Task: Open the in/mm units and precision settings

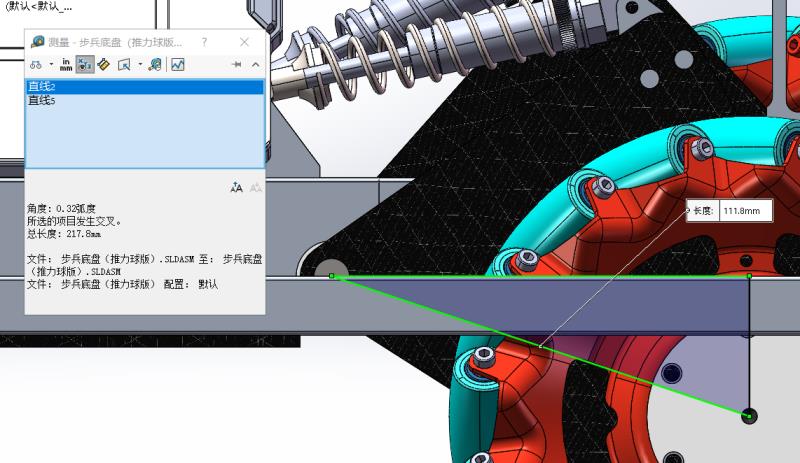Action: pos(66,65)
